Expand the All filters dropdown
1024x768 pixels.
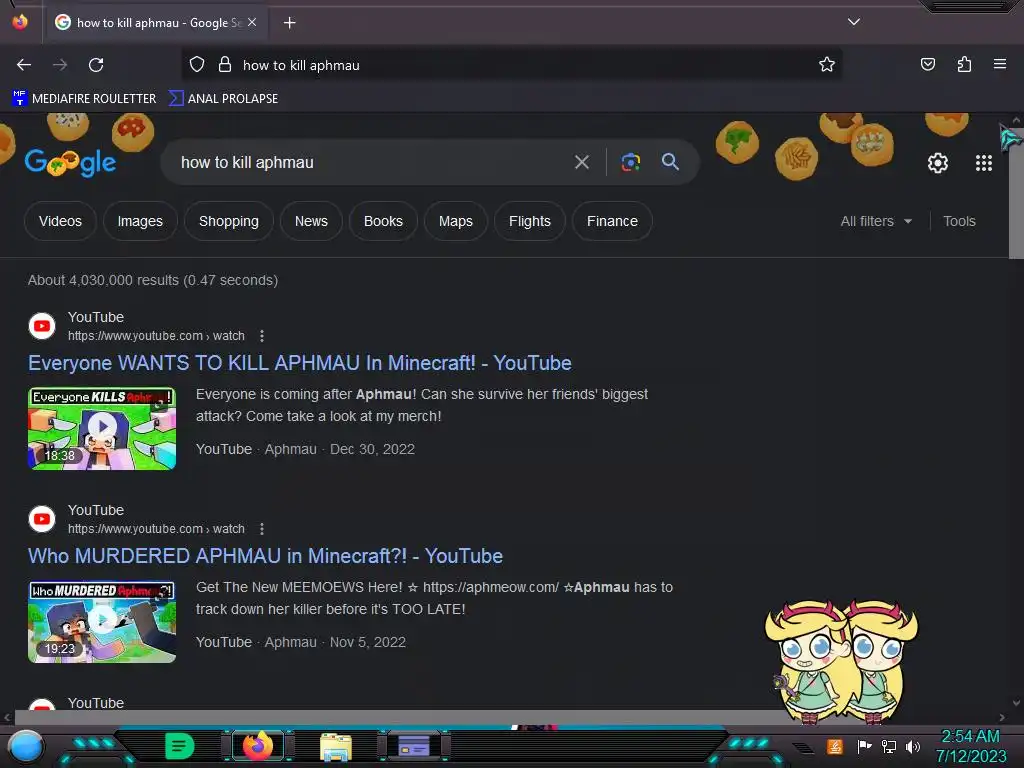point(876,221)
